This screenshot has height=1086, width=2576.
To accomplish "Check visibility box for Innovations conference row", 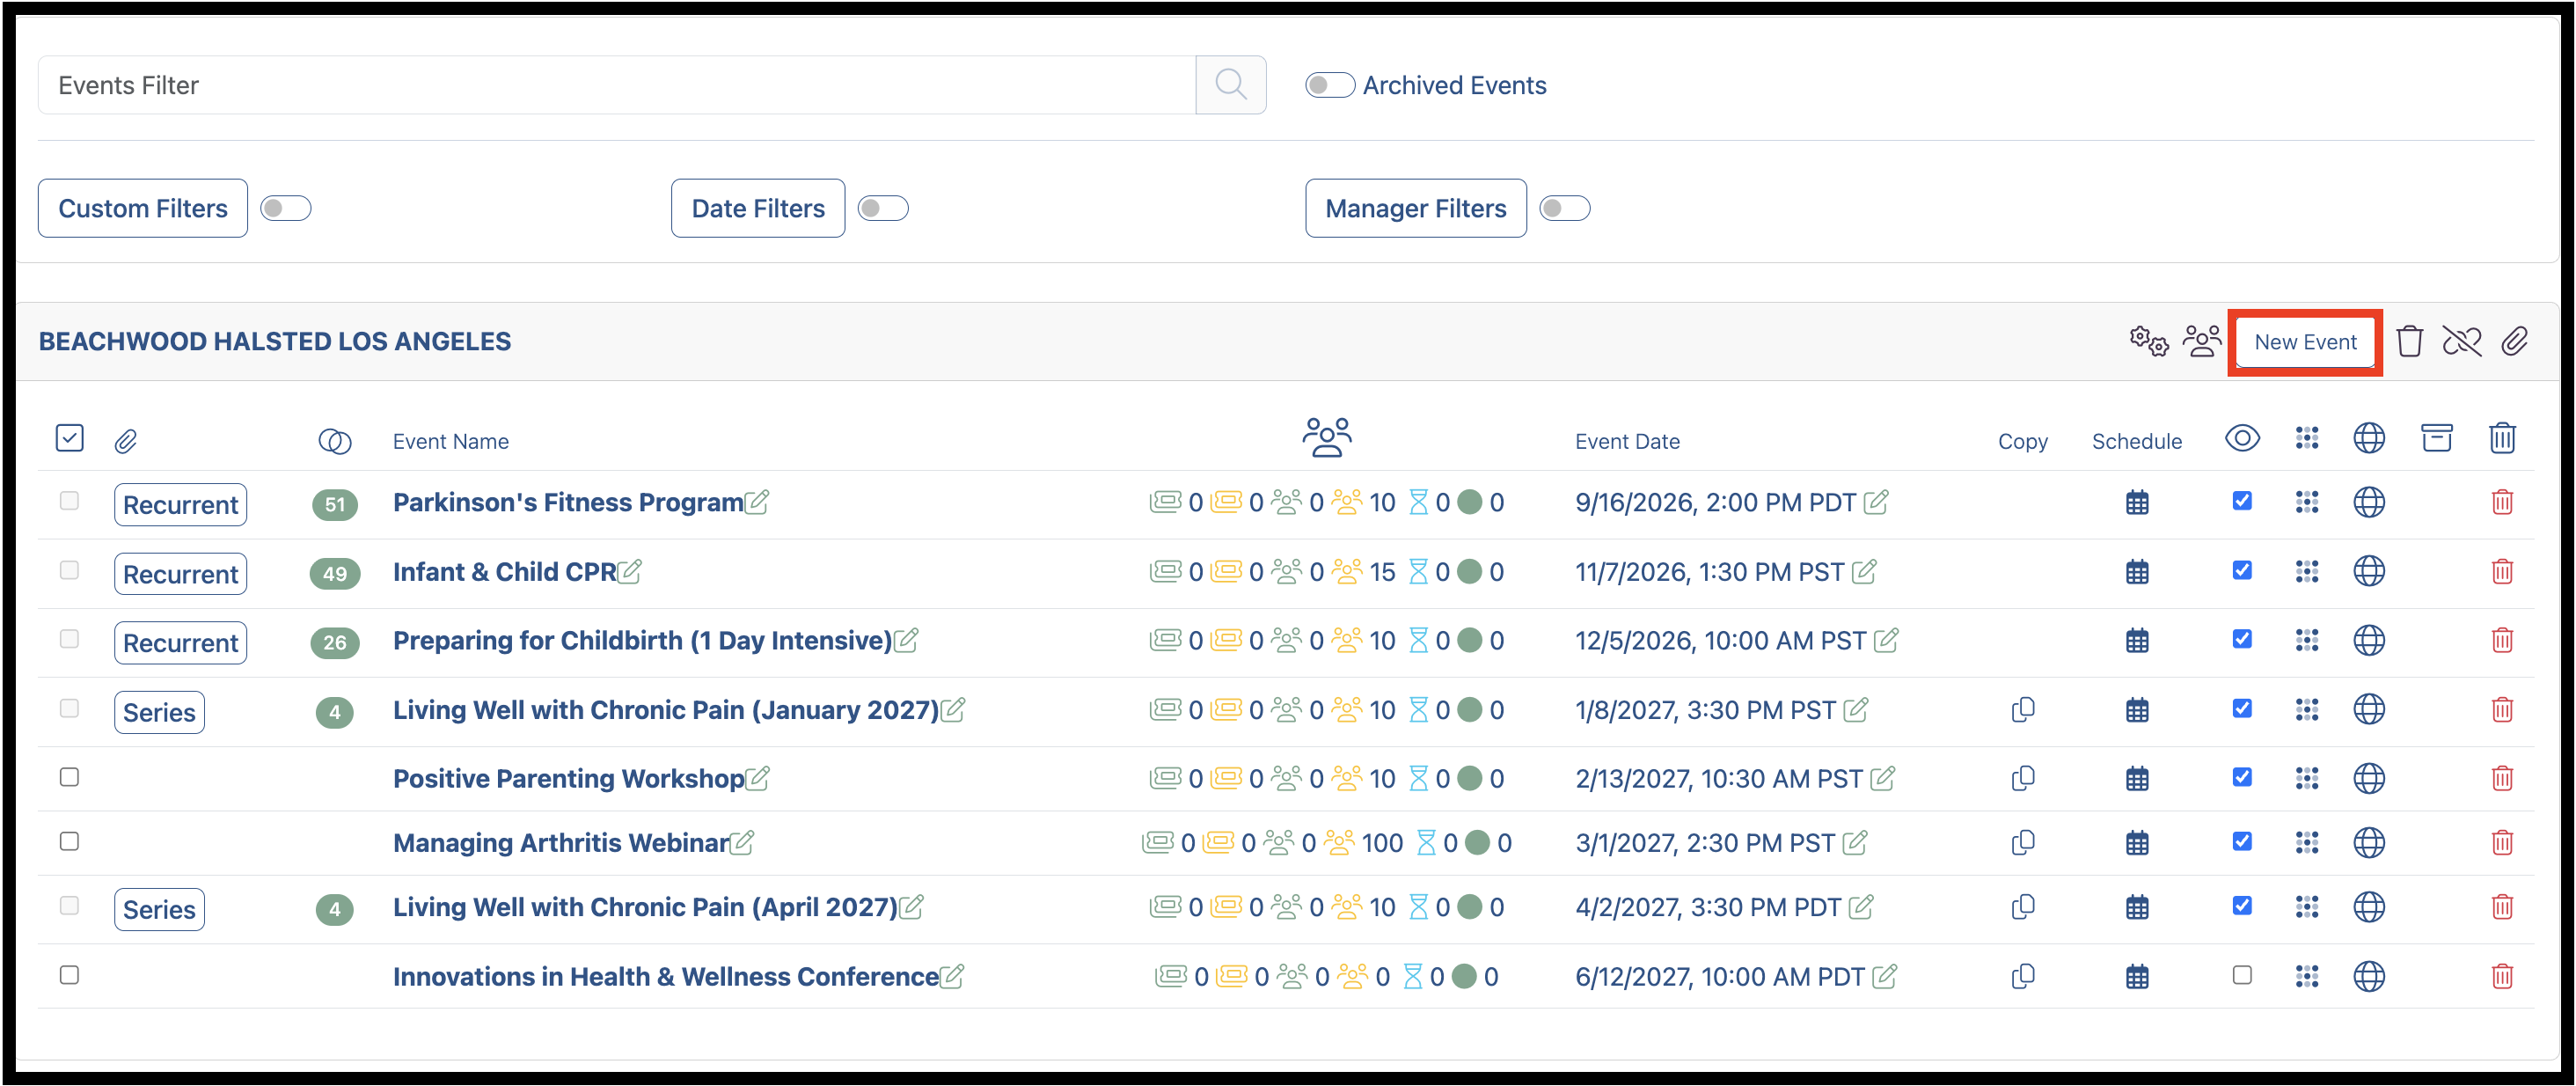I will [x=2242, y=975].
